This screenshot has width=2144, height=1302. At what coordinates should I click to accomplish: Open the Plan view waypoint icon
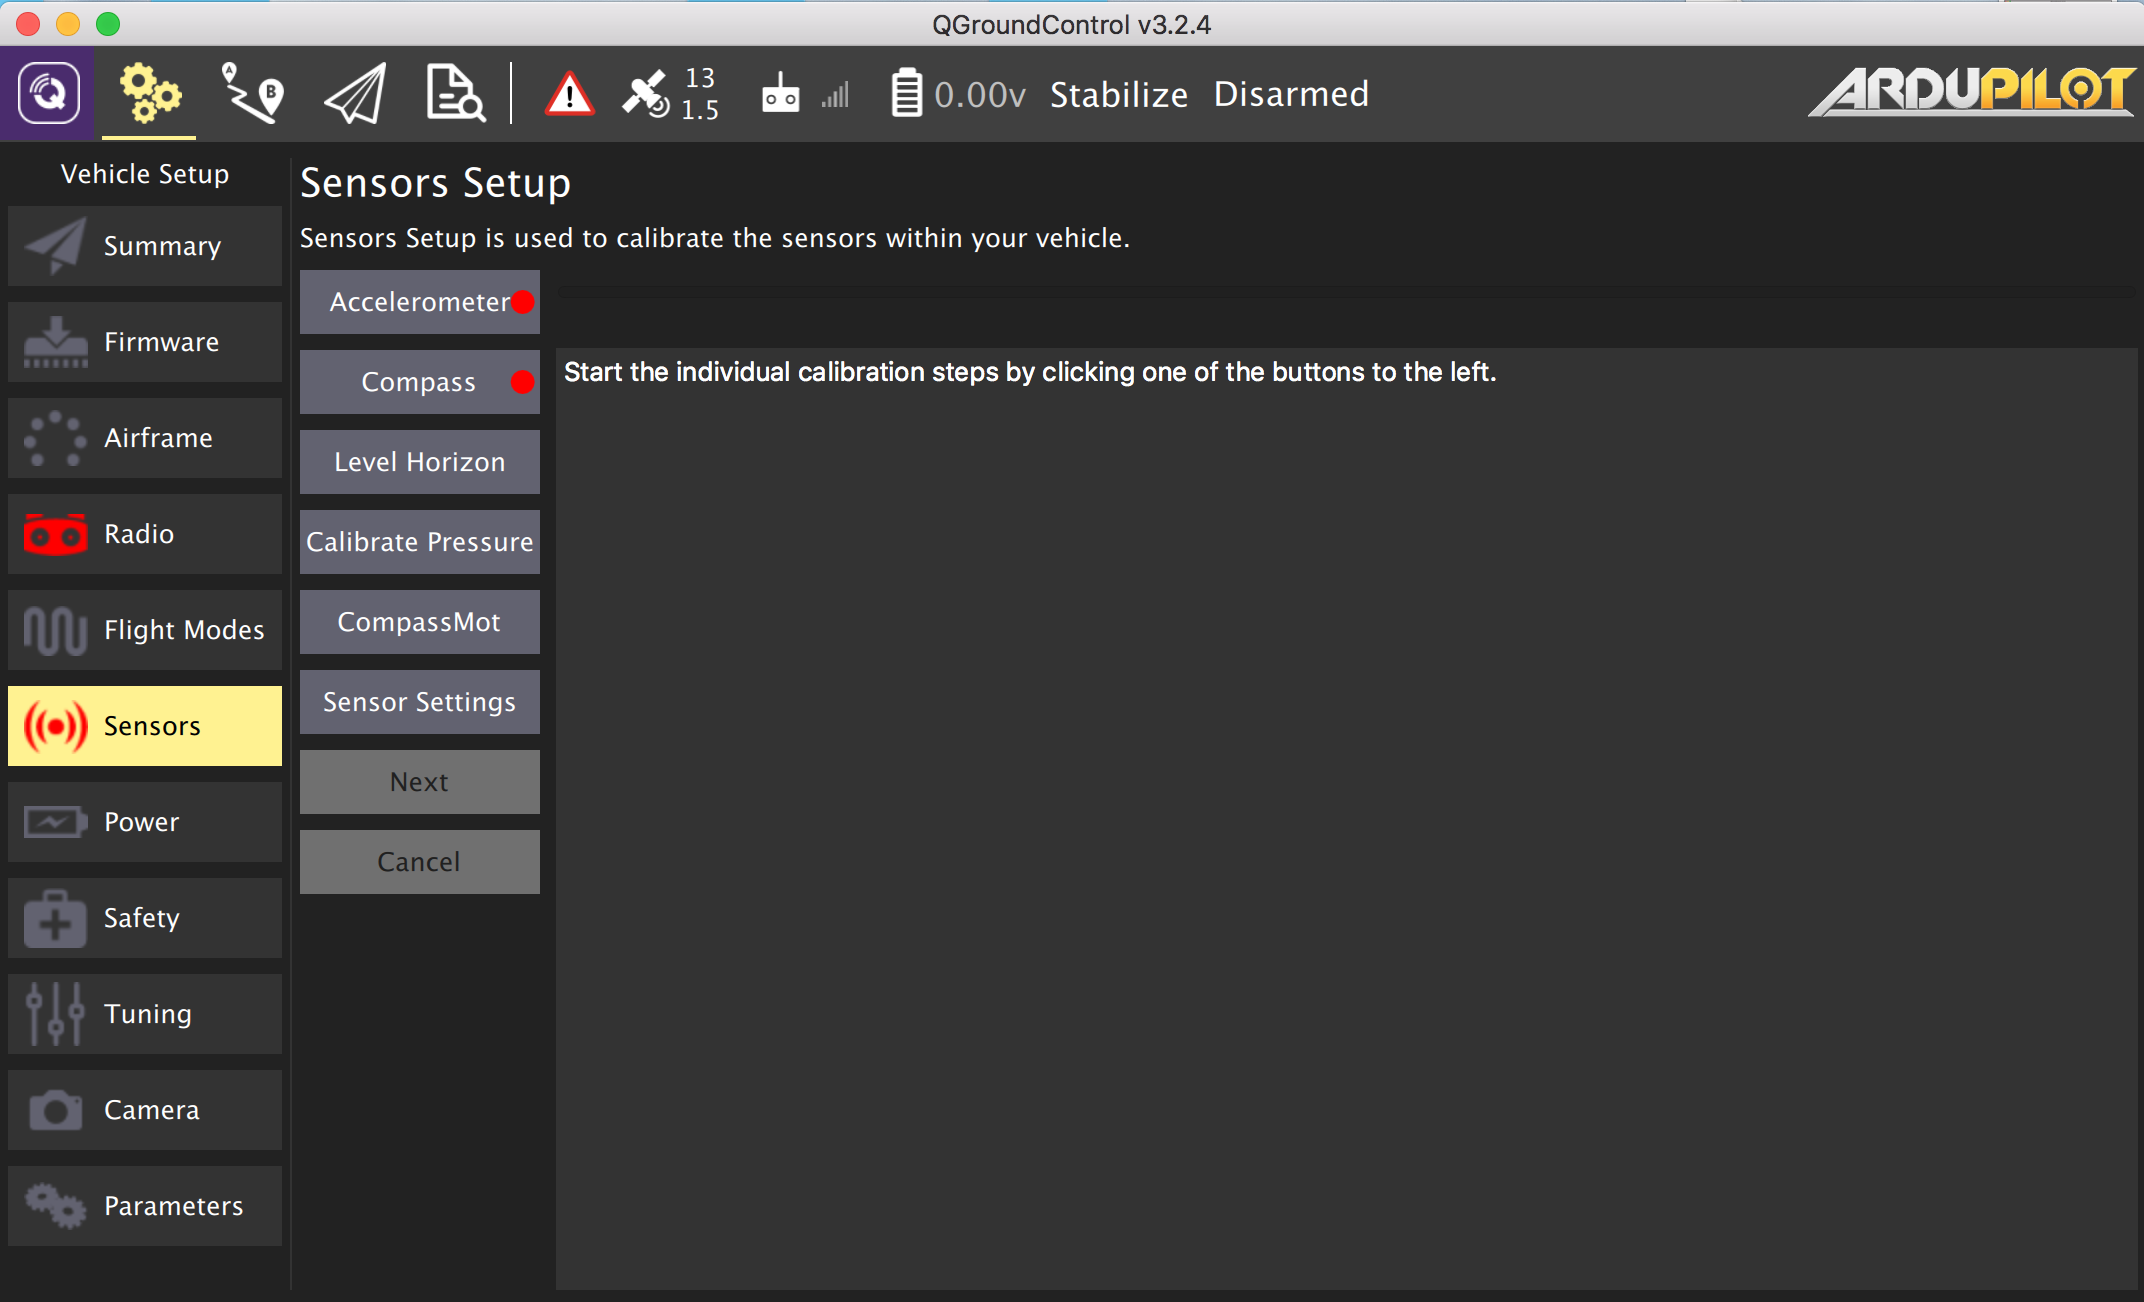click(252, 93)
